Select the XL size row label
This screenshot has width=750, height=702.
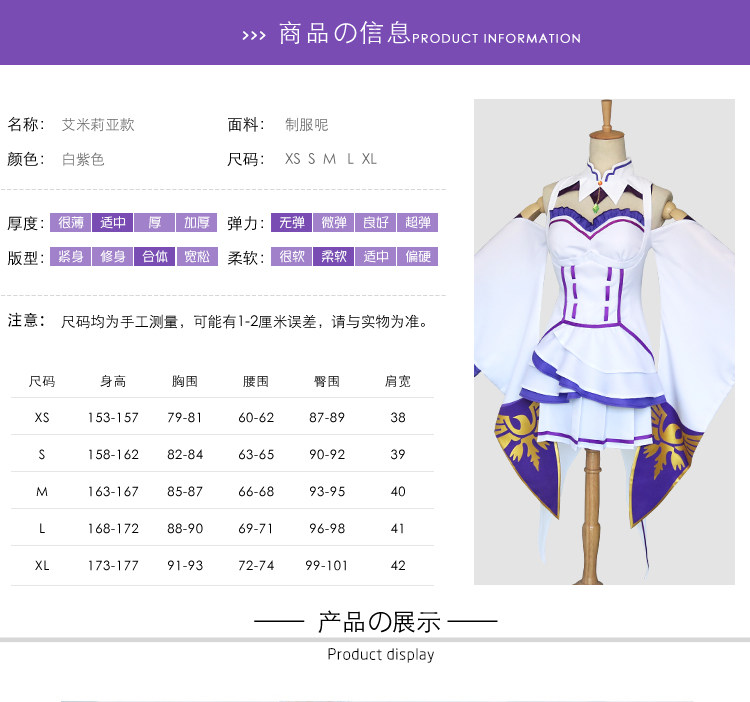pos(42,566)
